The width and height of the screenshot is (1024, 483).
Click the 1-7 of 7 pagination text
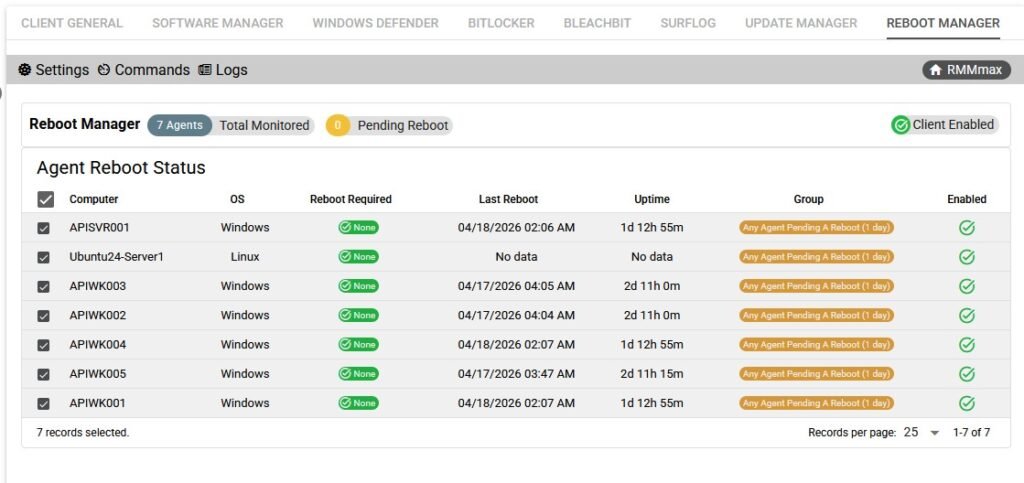tap(971, 432)
